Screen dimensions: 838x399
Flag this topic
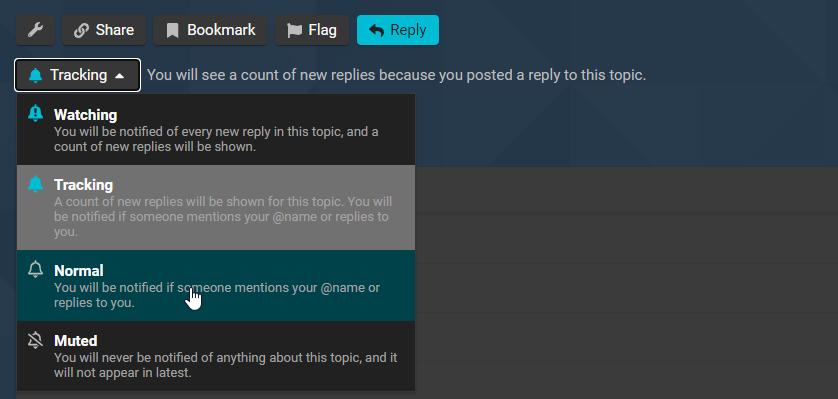(x=312, y=30)
